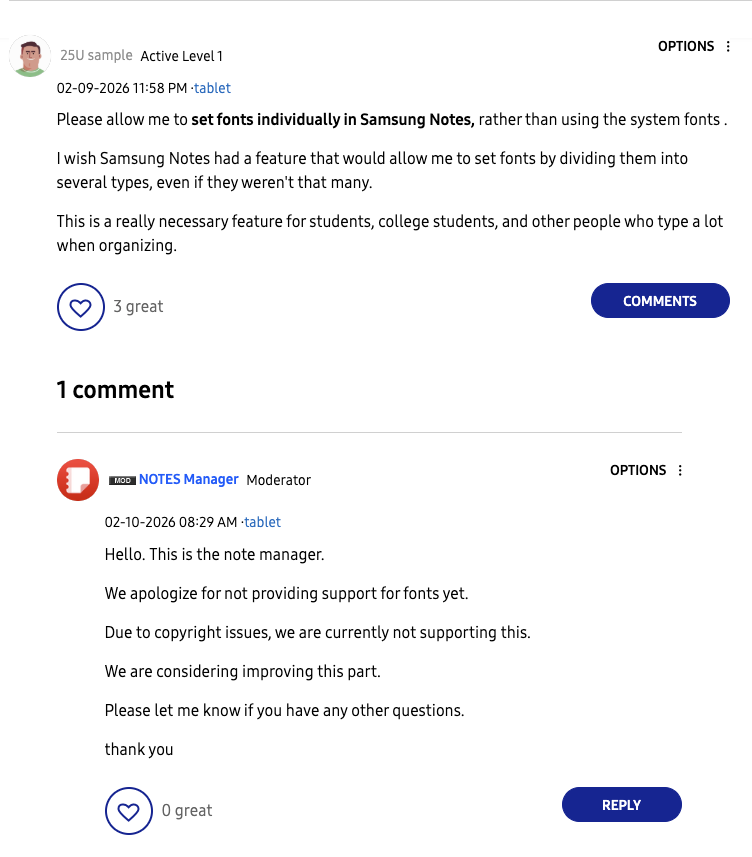Open the tablet link under the post date
This screenshot has height=857, width=752.
click(212, 88)
